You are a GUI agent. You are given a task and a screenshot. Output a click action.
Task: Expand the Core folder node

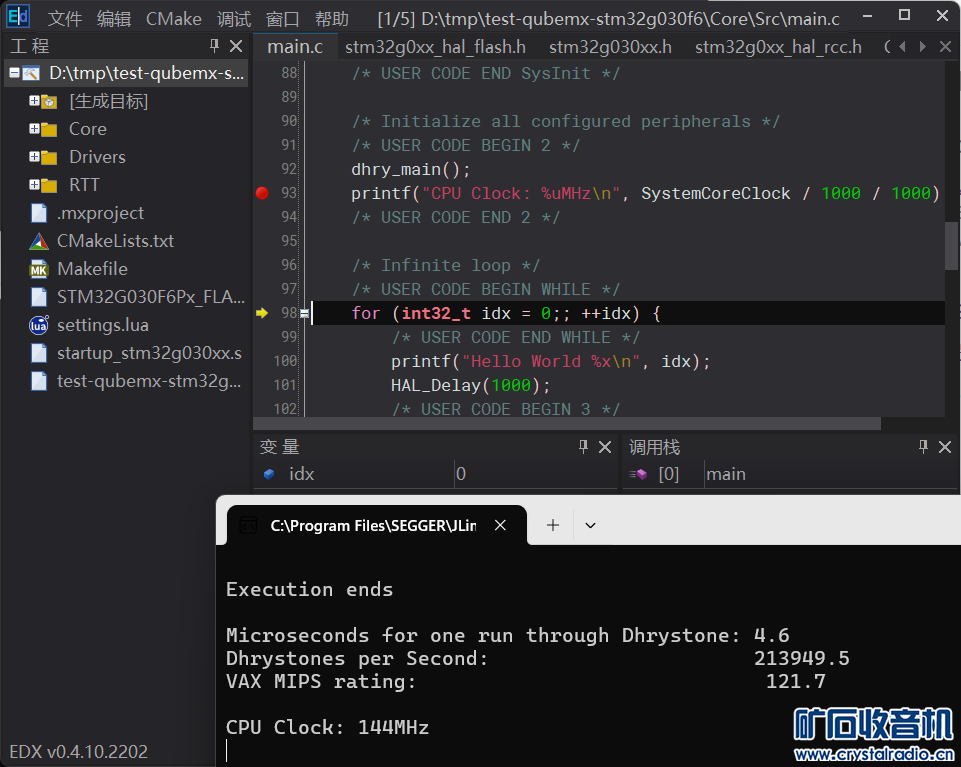coord(34,129)
